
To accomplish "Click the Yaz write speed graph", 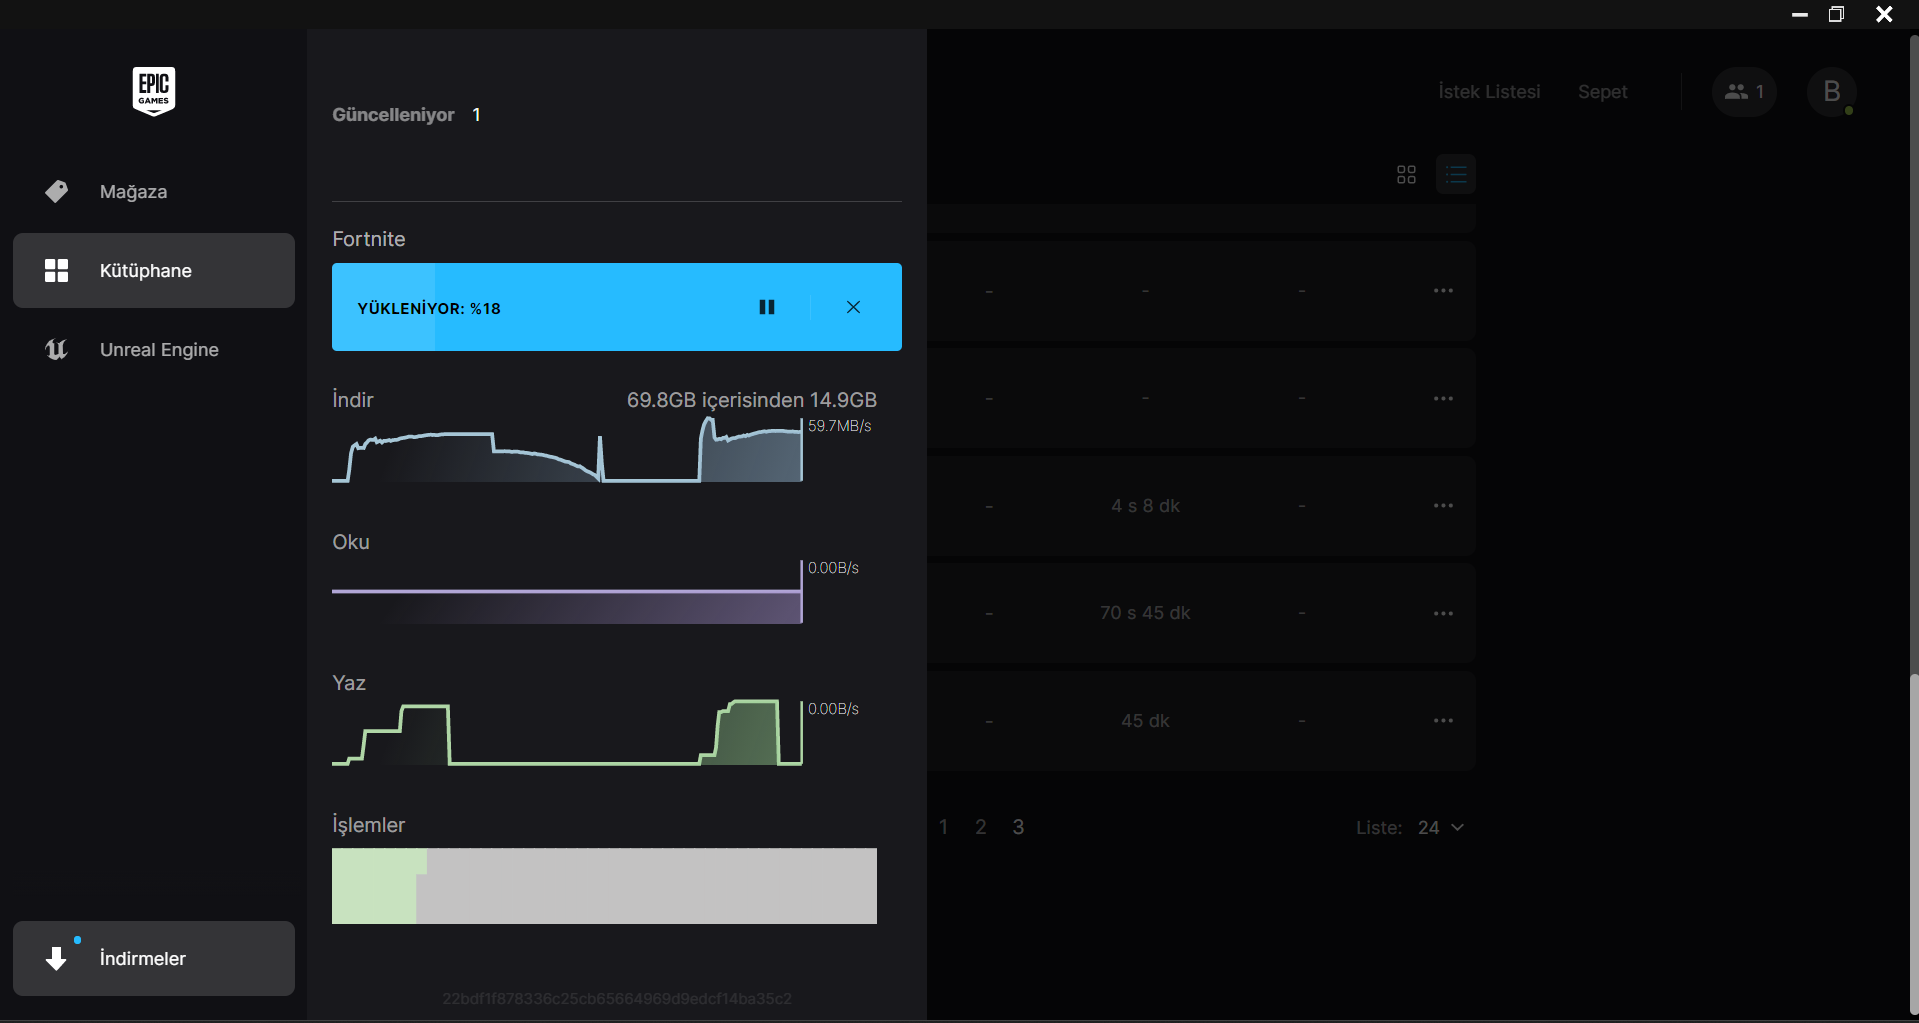I will point(567,733).
